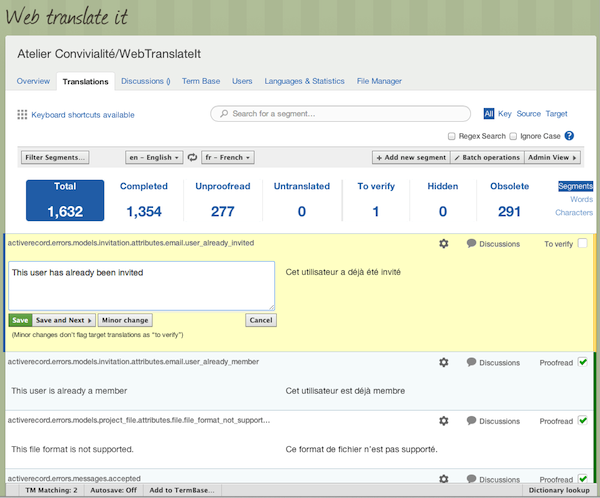The image size is (600, 498).
Task: Click Add to TermBase in bottom bar
Action: coord(182,490)
